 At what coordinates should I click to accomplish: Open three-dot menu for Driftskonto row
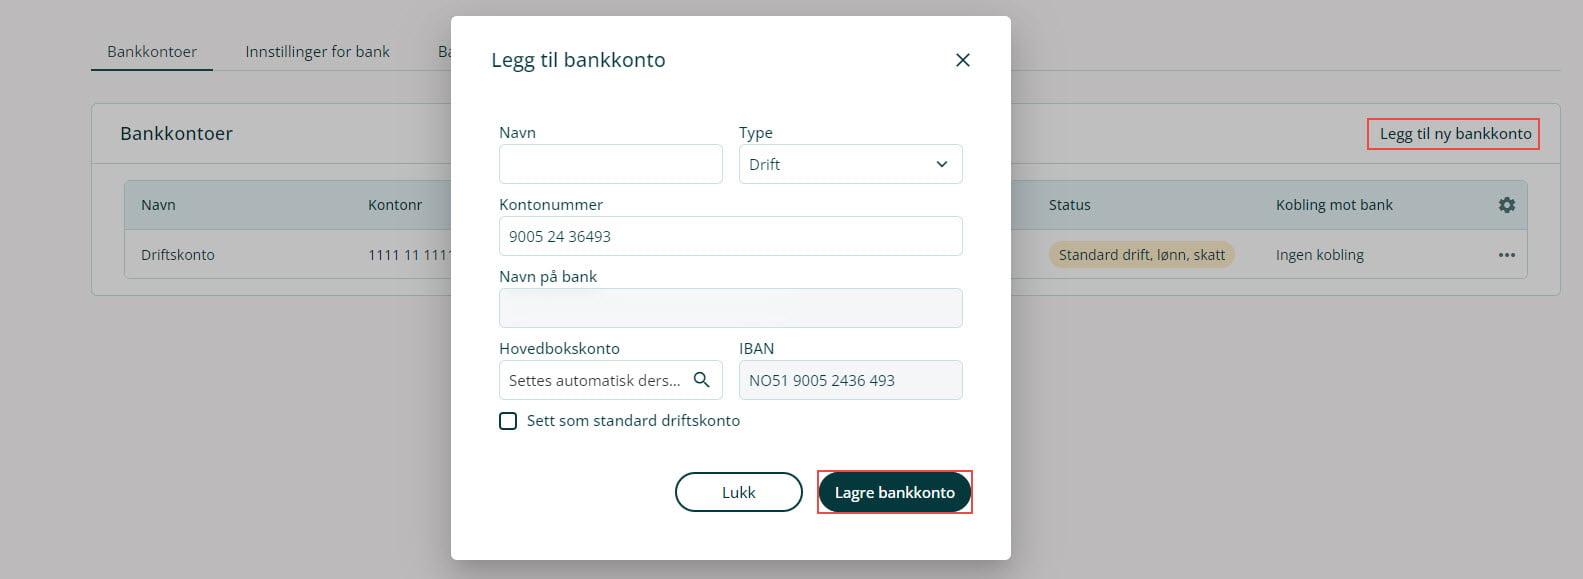[1506, 255]
